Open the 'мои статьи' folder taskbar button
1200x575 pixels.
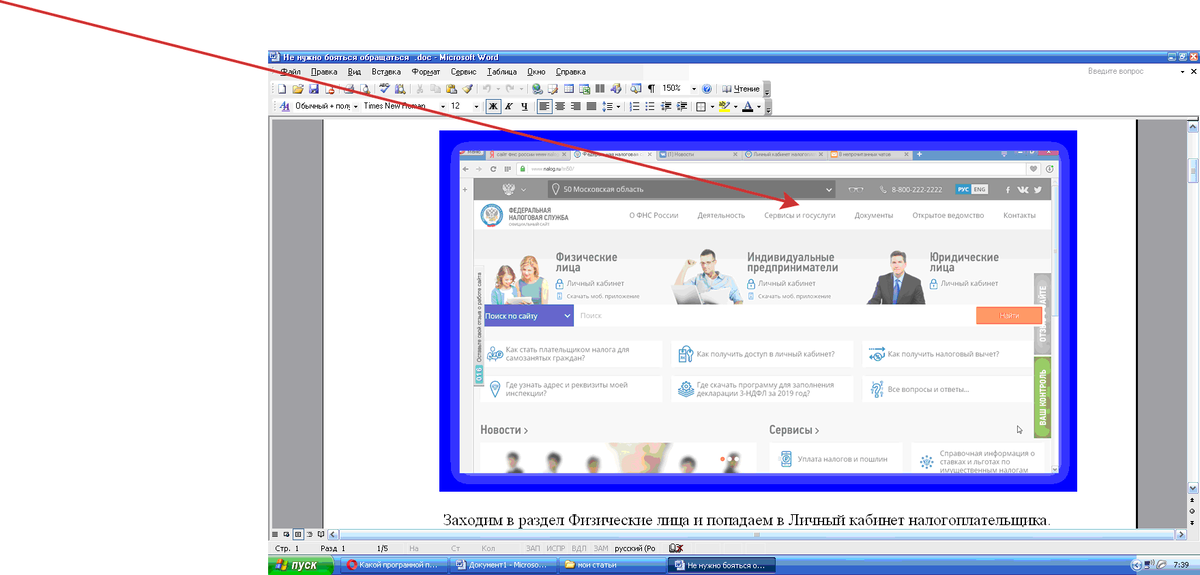(610, 565)
